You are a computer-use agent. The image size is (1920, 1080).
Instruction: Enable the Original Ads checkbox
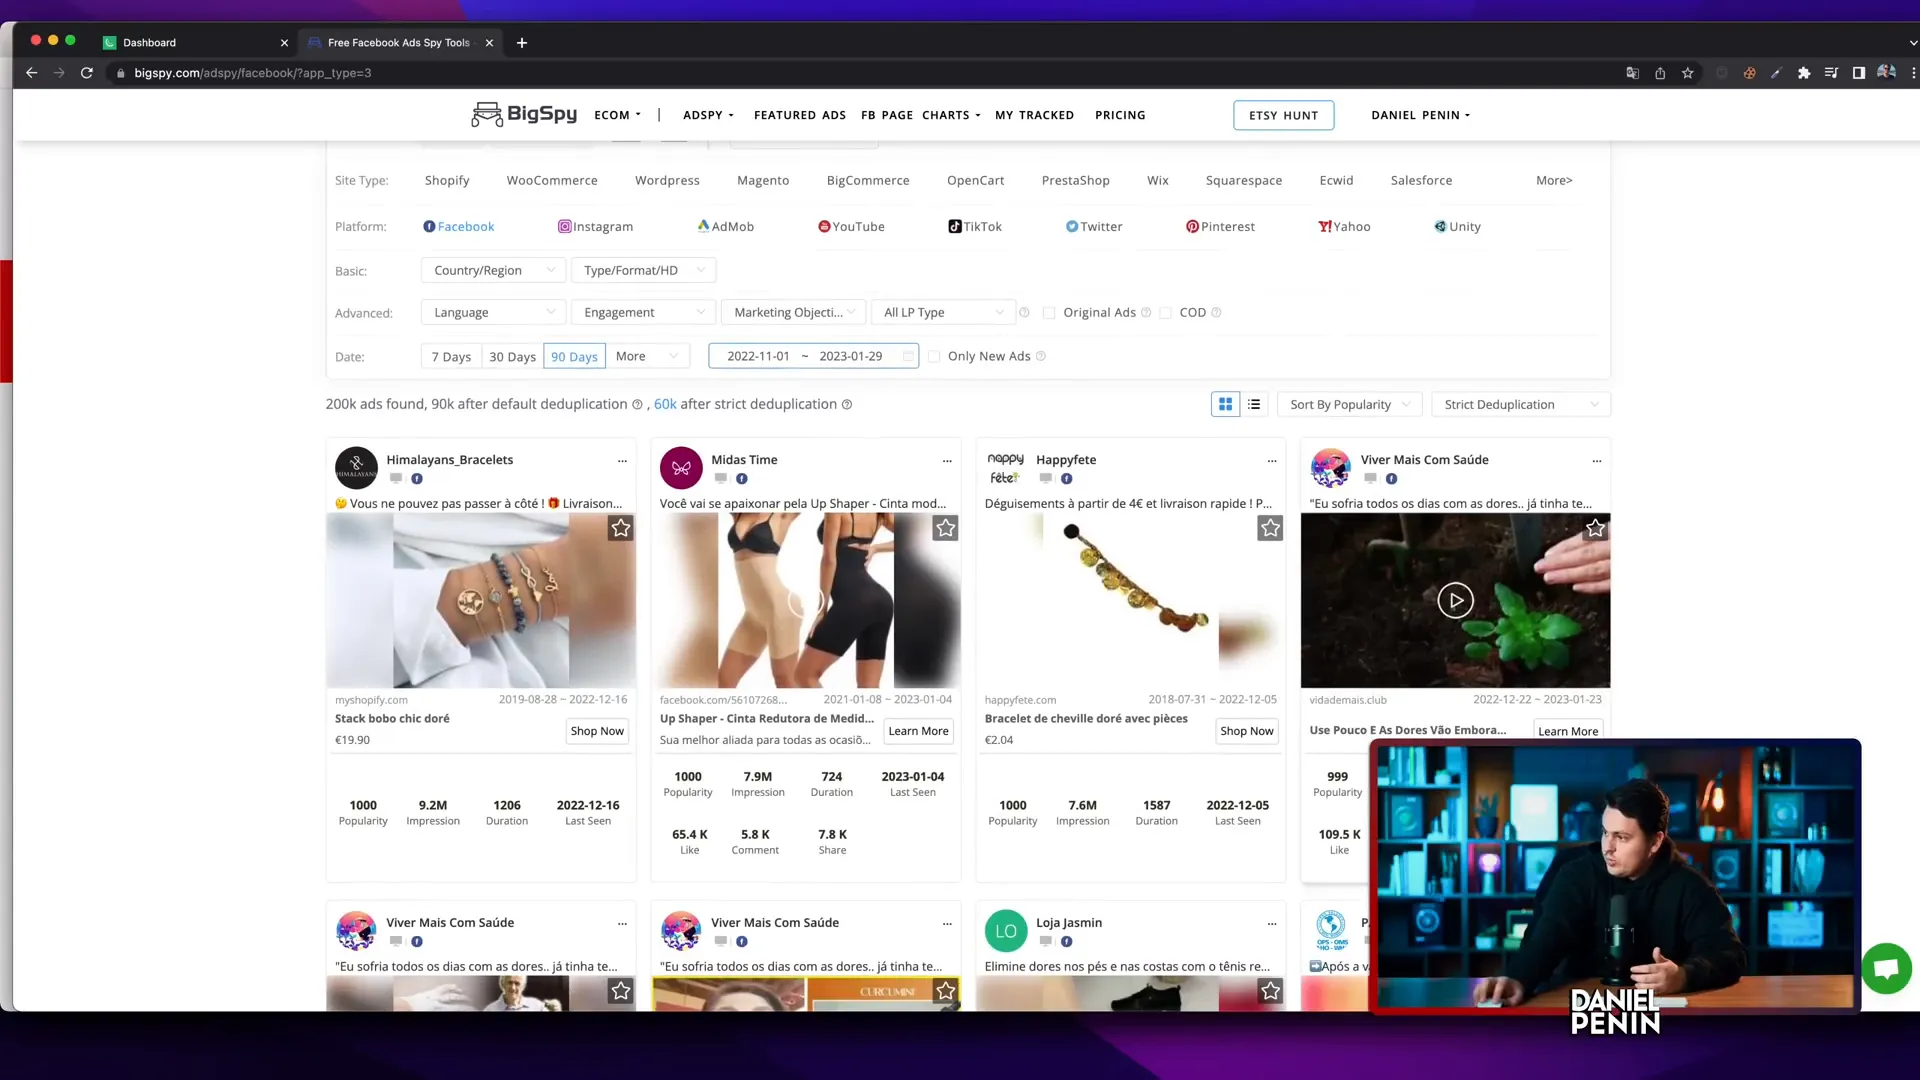click(x=1049, y=313)
